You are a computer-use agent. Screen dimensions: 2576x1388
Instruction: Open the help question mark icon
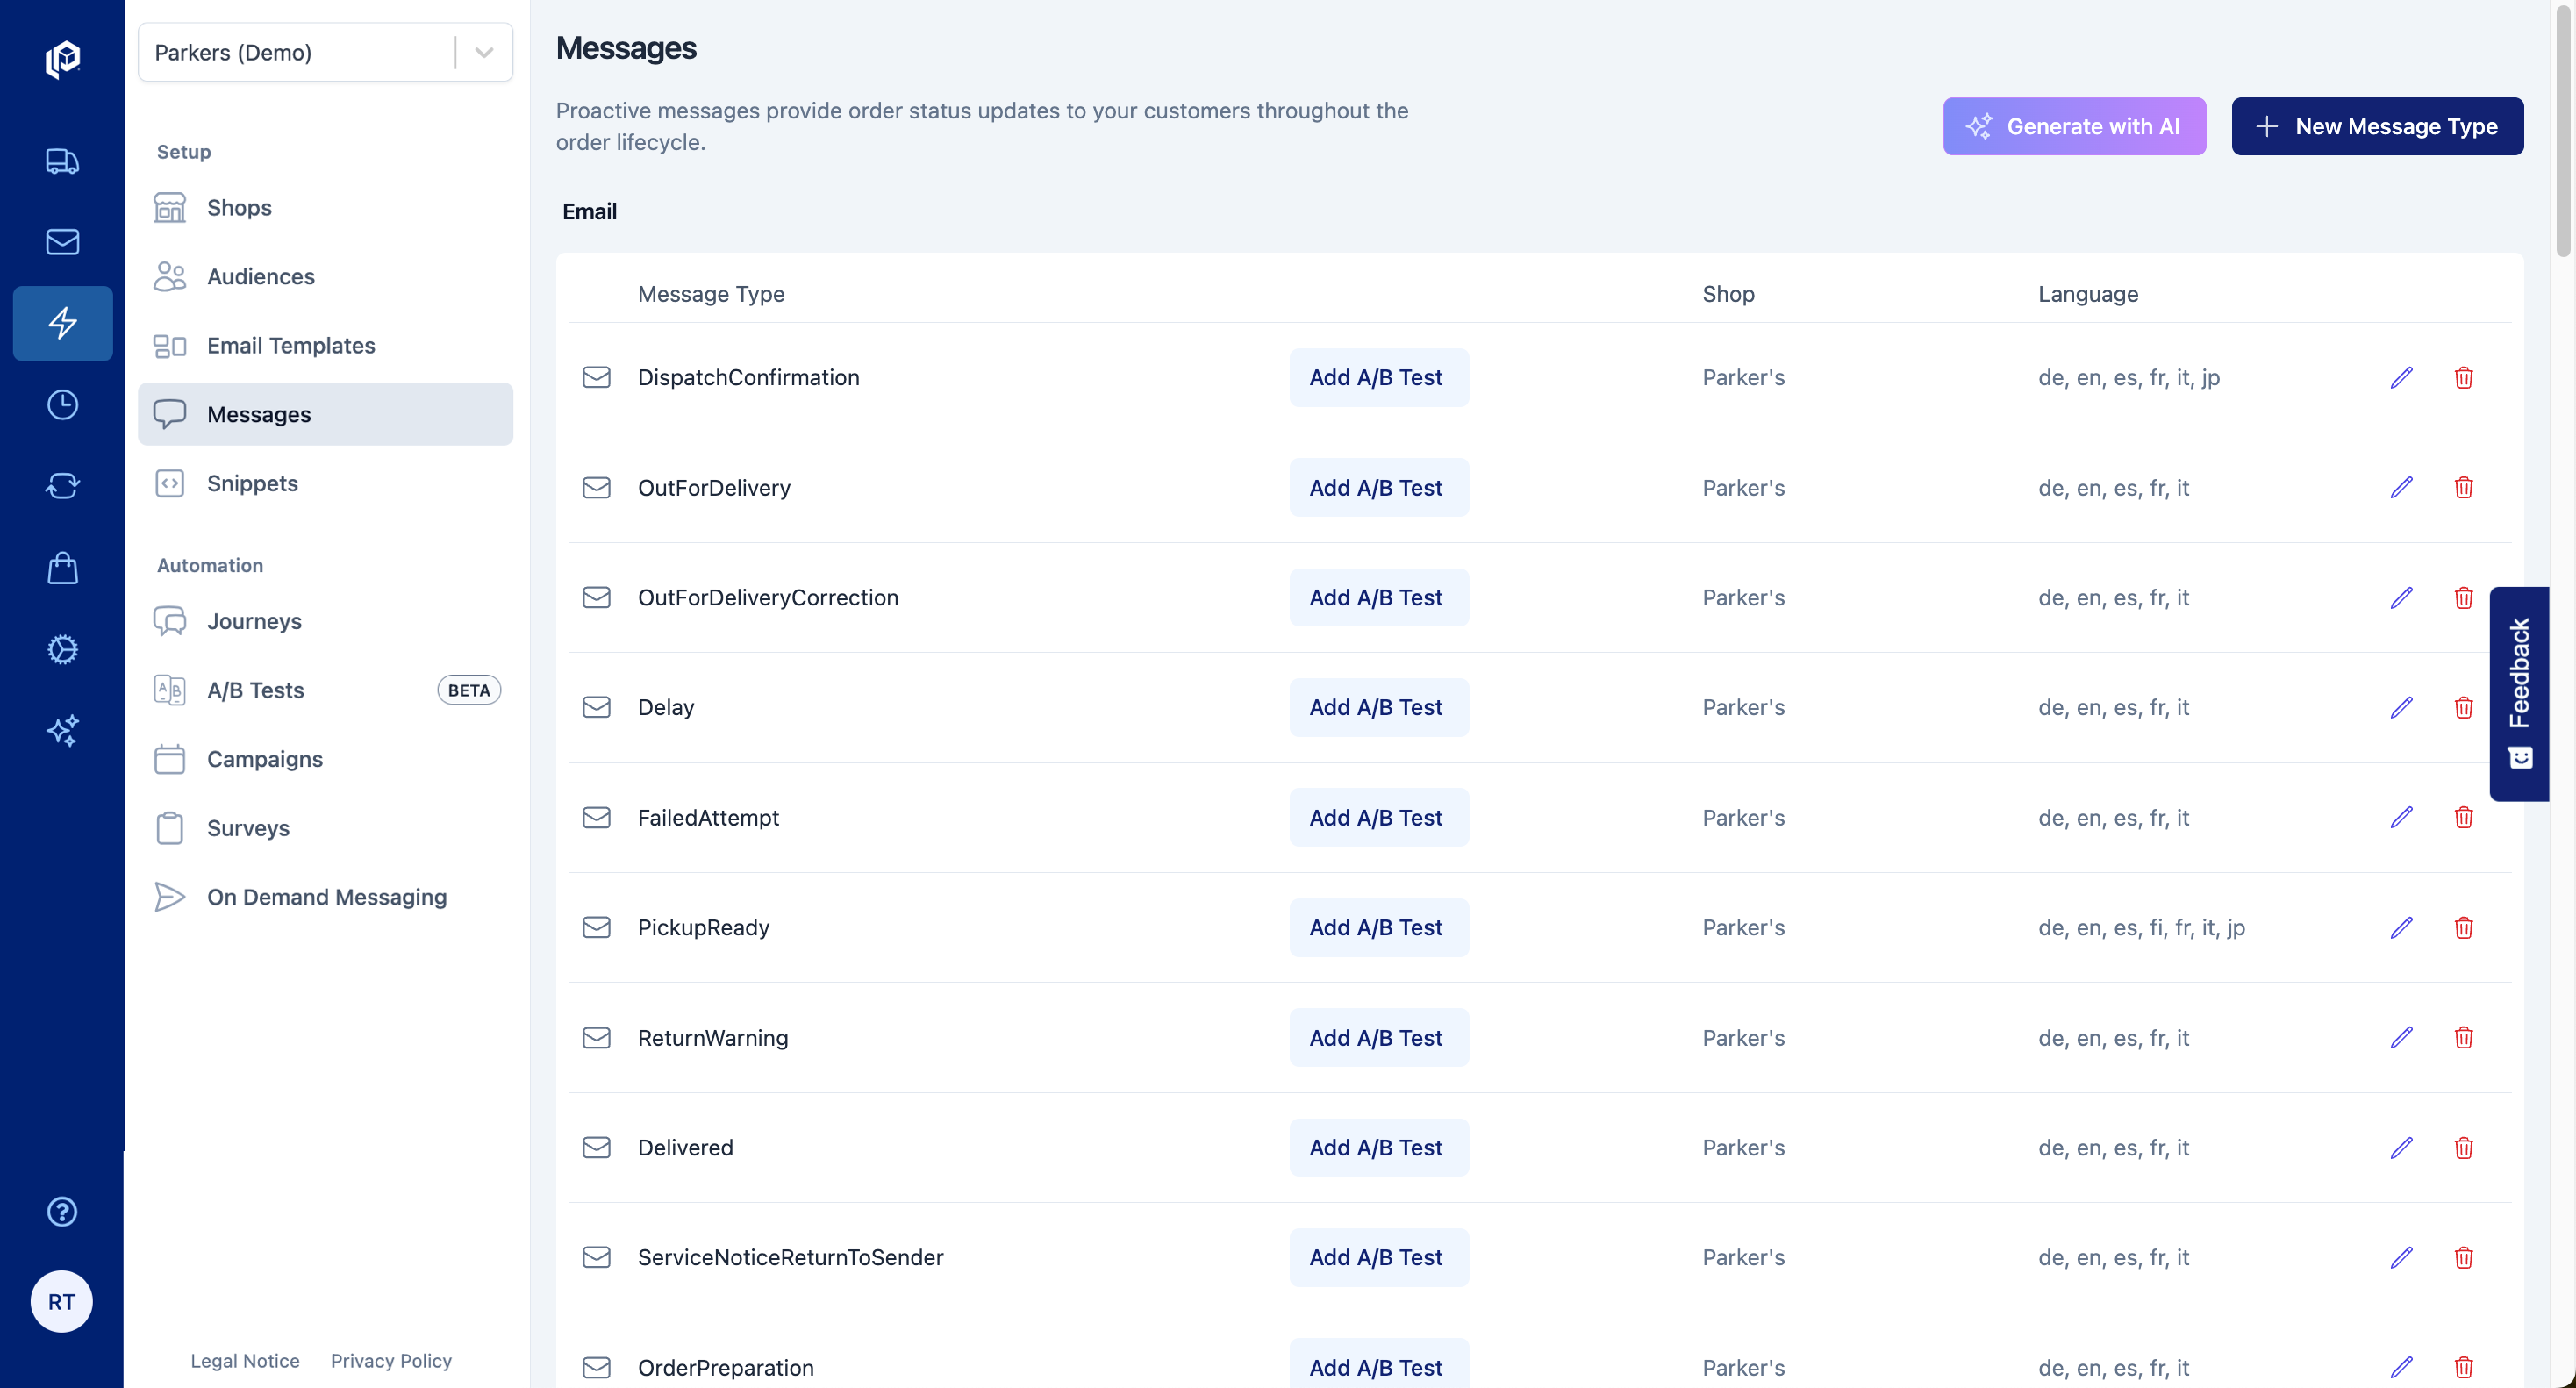(62, 1211)
